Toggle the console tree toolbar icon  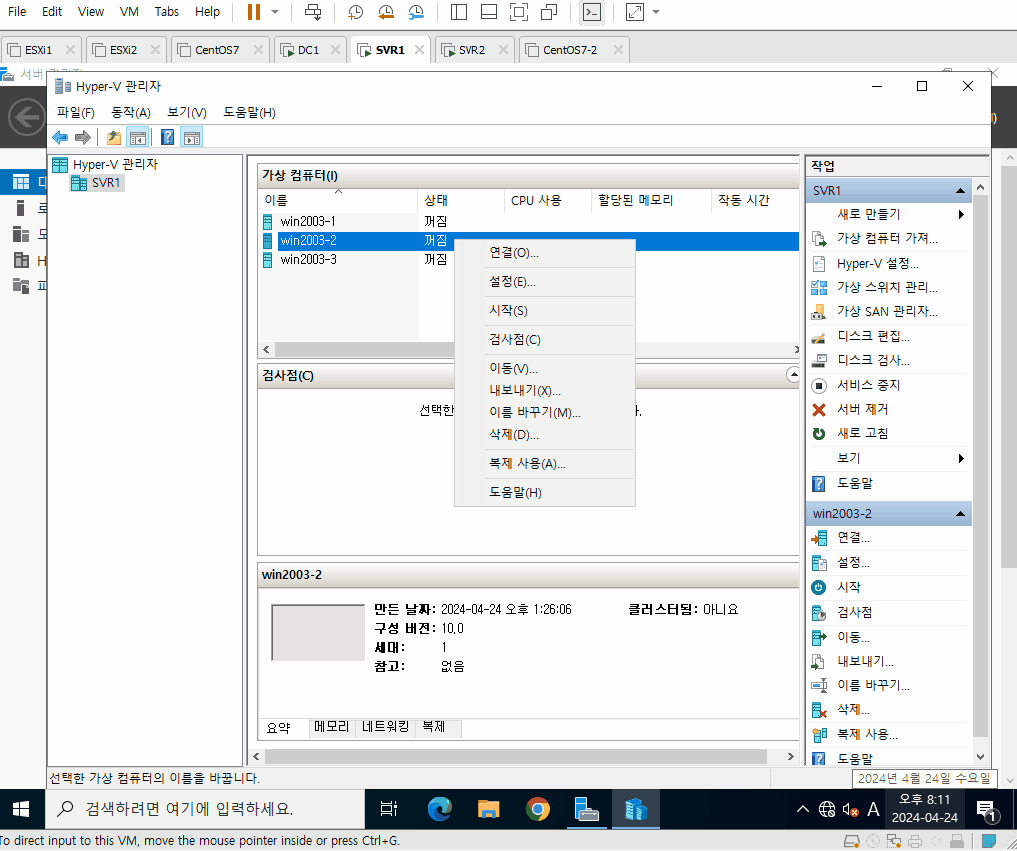[138, 138]
